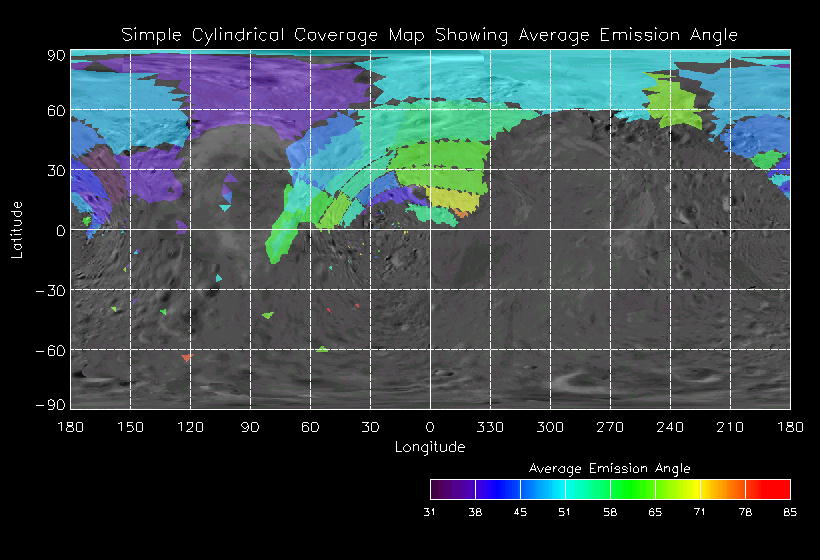Click the 31 value under the colorbar

pyautogui.click(x=431, y=512)
